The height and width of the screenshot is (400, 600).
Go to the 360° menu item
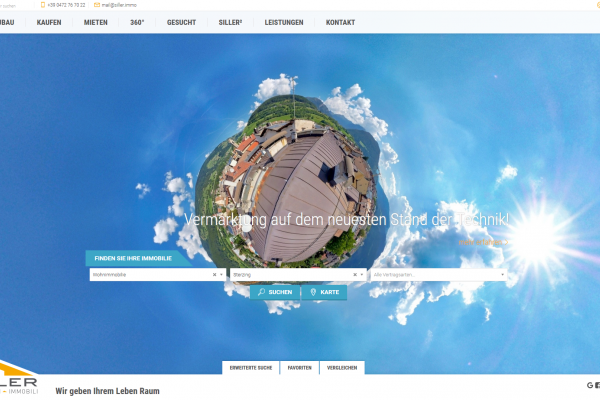point(137,21)
